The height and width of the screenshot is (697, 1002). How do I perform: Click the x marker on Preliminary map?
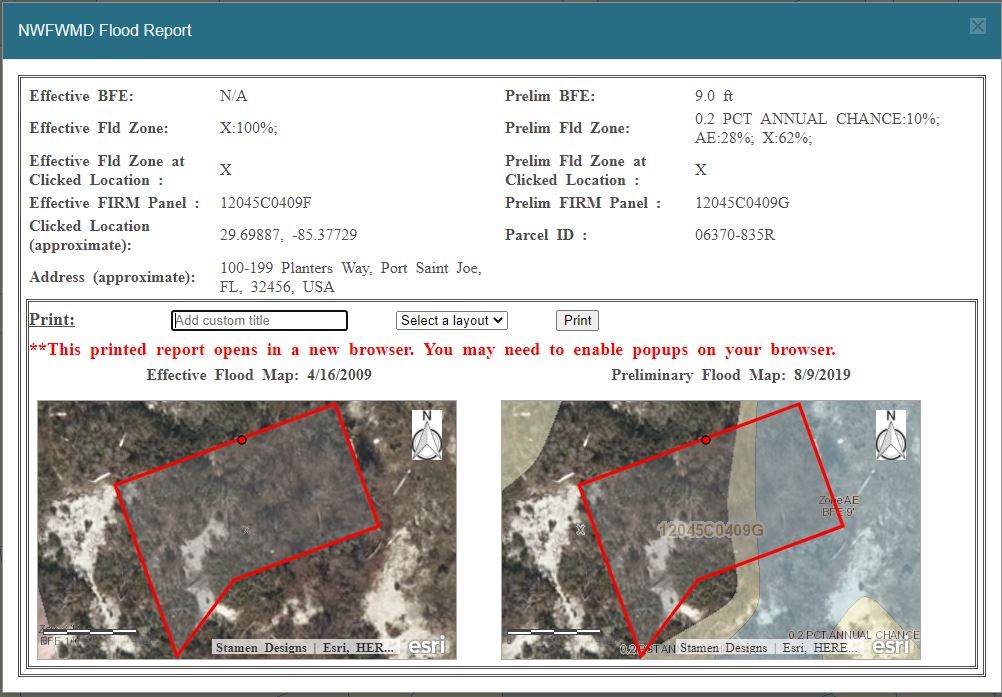(581, 530)
